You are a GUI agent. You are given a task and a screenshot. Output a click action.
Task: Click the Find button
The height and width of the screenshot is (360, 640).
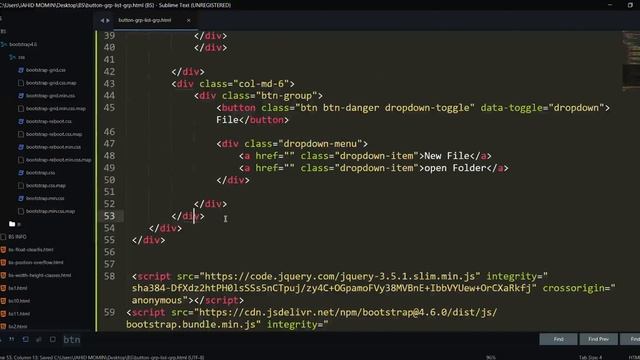[558, 339]
